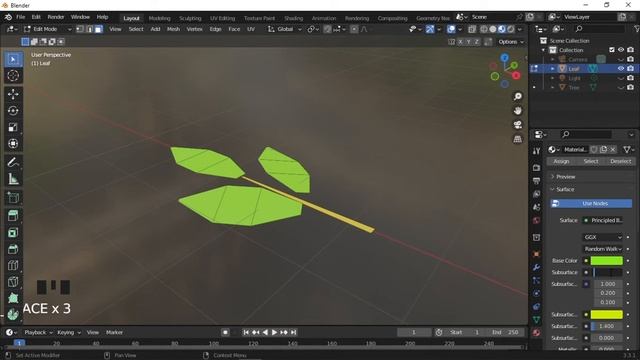The height and width of the screenshot is (360, 640).
Task: Open Global transform orientation dropdown
Action: coord(284,29)
